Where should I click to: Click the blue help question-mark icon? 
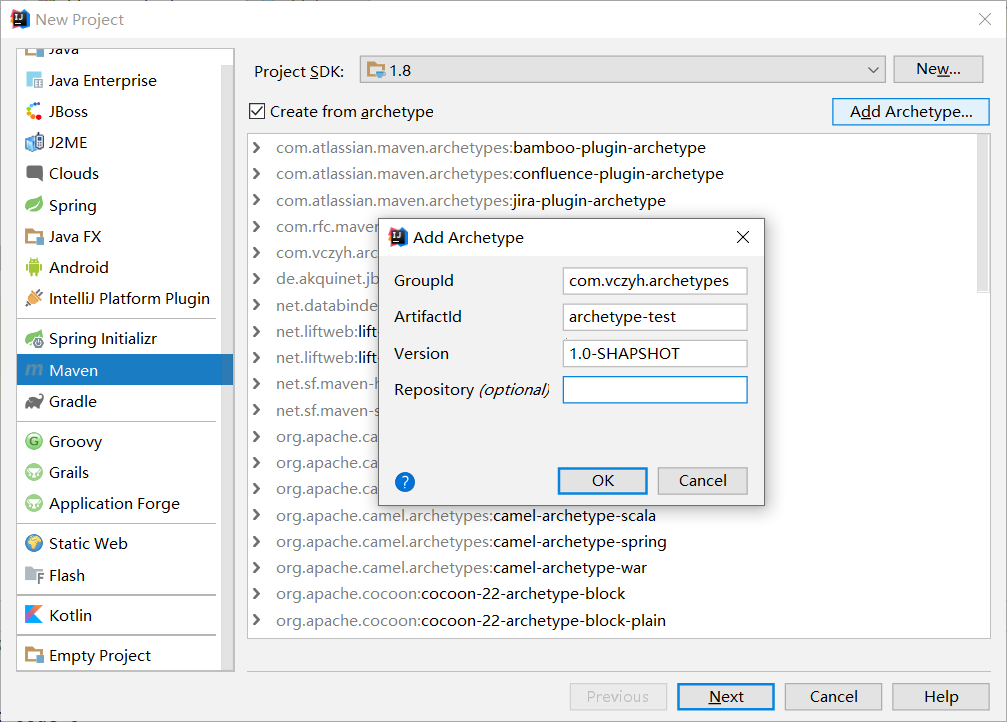pos(405,482)
